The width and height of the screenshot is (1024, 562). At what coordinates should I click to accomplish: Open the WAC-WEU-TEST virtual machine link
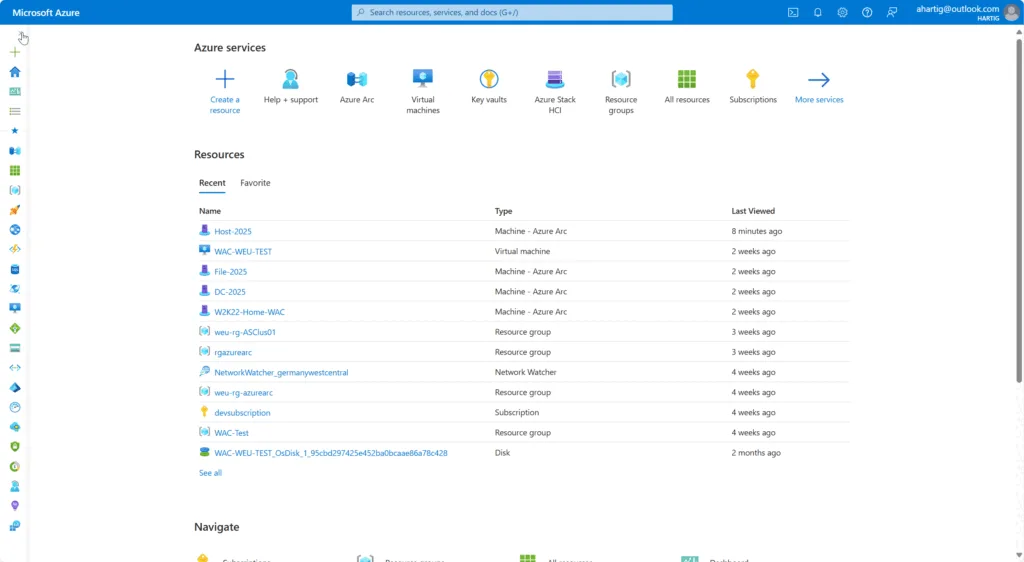[243, 251]
